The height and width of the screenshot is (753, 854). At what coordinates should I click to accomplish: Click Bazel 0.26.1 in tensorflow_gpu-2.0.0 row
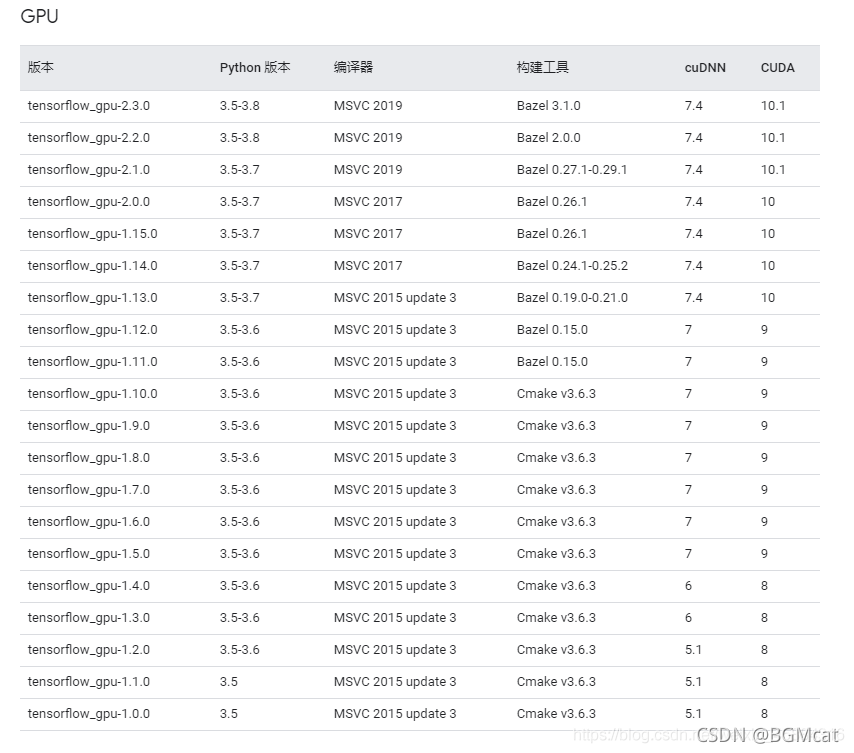(552, 202)
